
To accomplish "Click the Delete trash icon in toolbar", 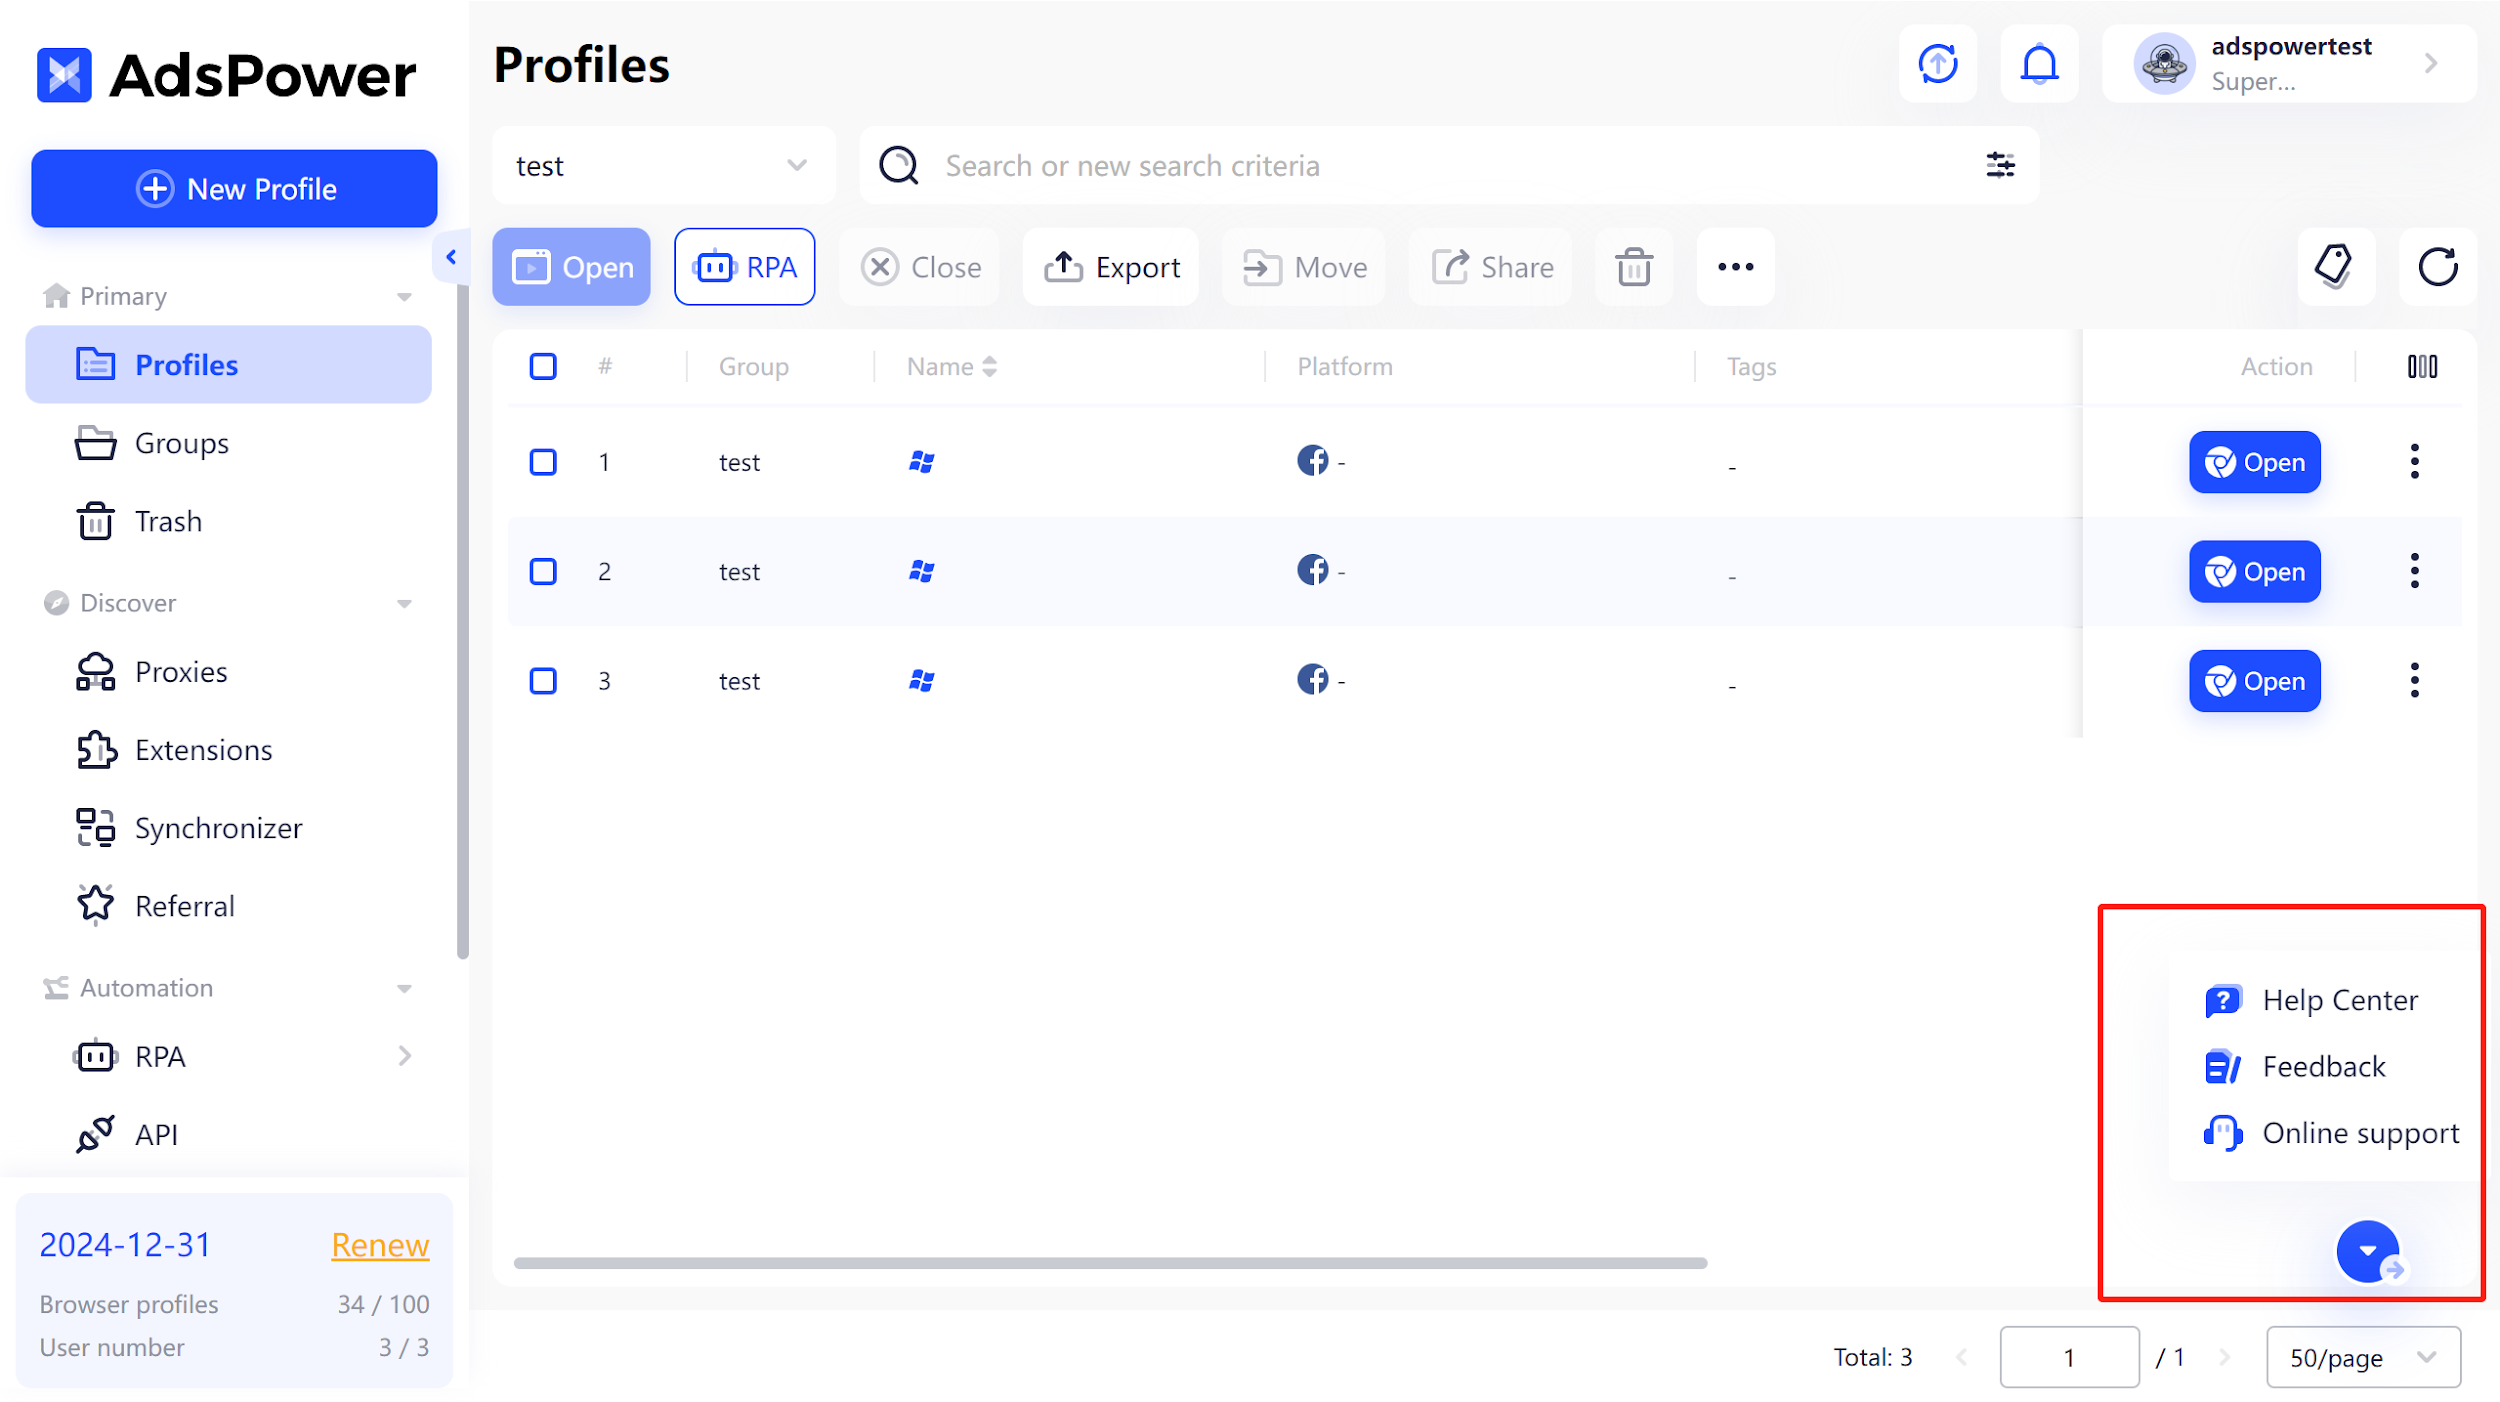I will coord(1633,266).
